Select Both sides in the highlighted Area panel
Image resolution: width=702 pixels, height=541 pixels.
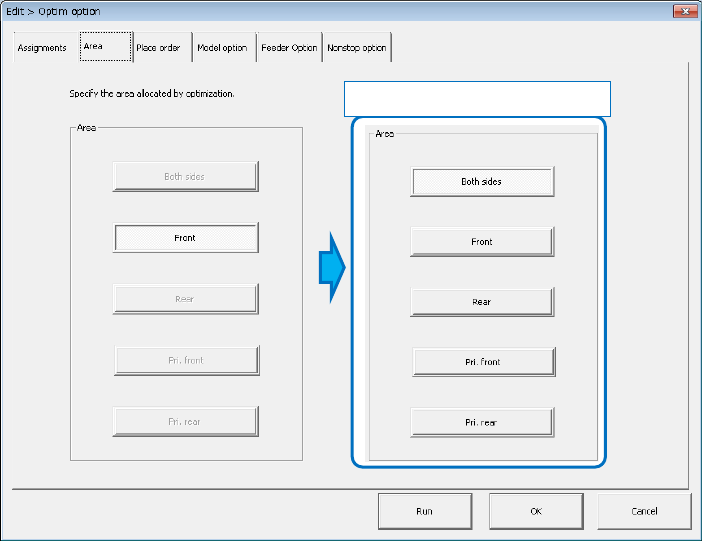click(482, 181)
